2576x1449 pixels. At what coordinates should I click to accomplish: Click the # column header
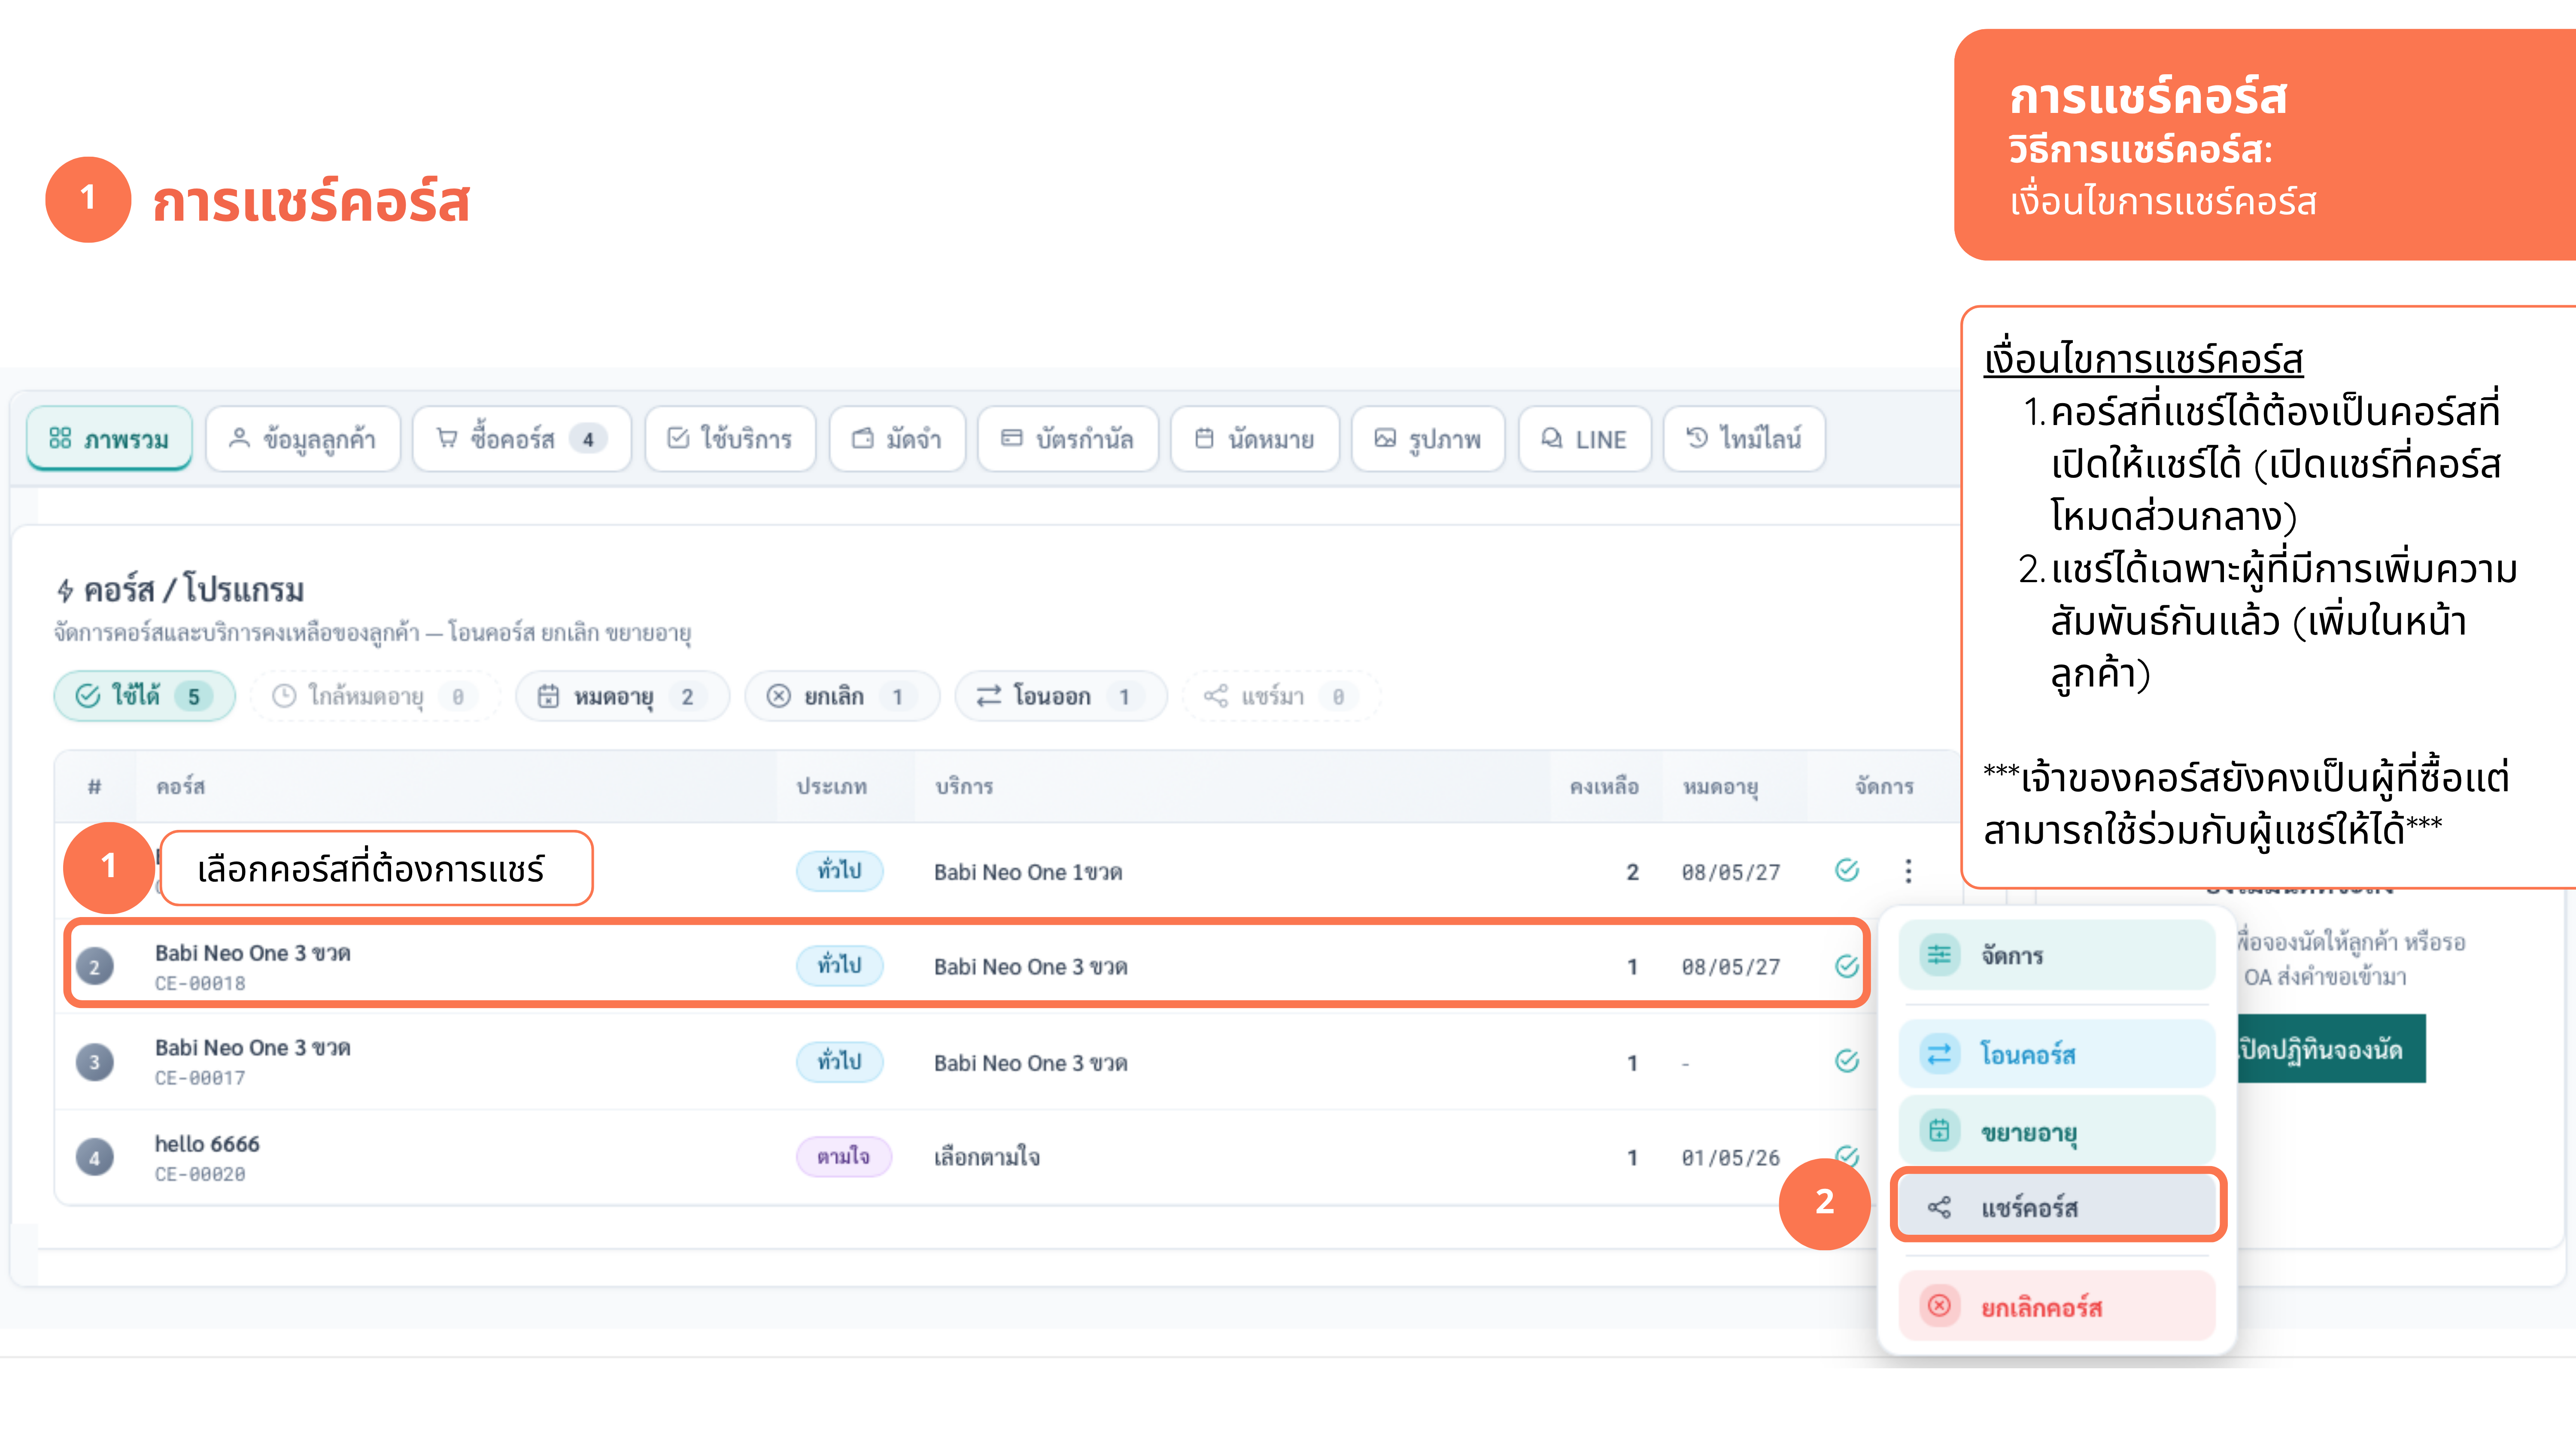click(95, 787)
